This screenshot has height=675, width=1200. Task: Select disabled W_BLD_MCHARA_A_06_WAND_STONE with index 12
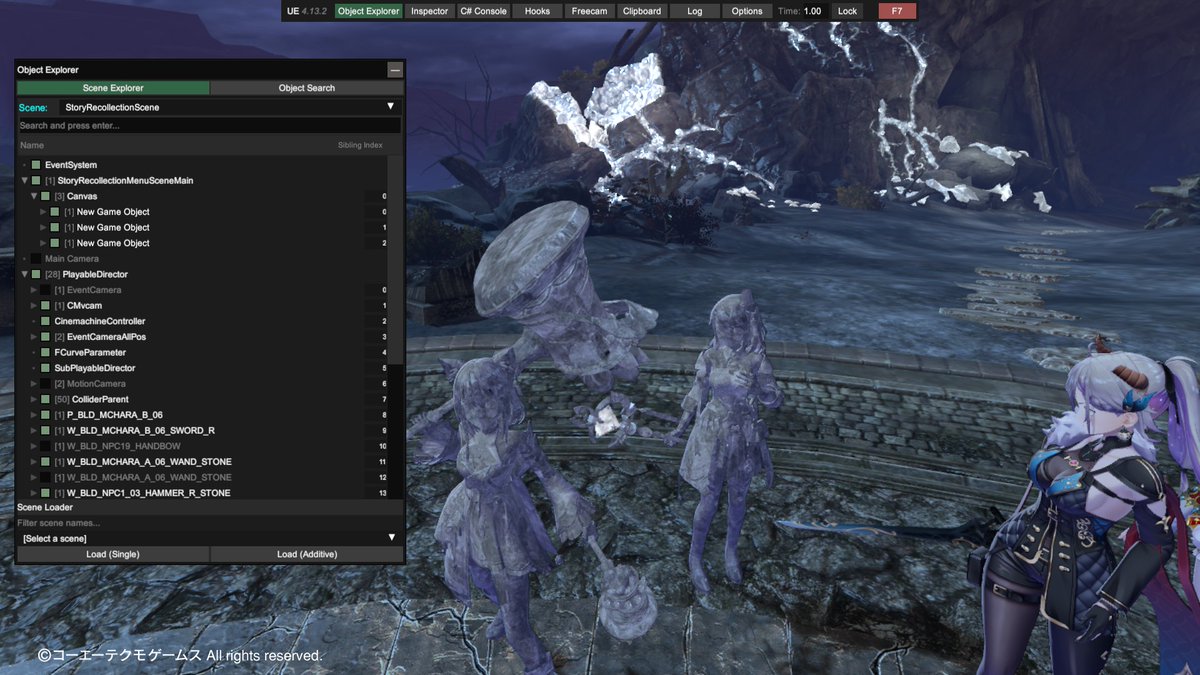(x=149, y=478)
